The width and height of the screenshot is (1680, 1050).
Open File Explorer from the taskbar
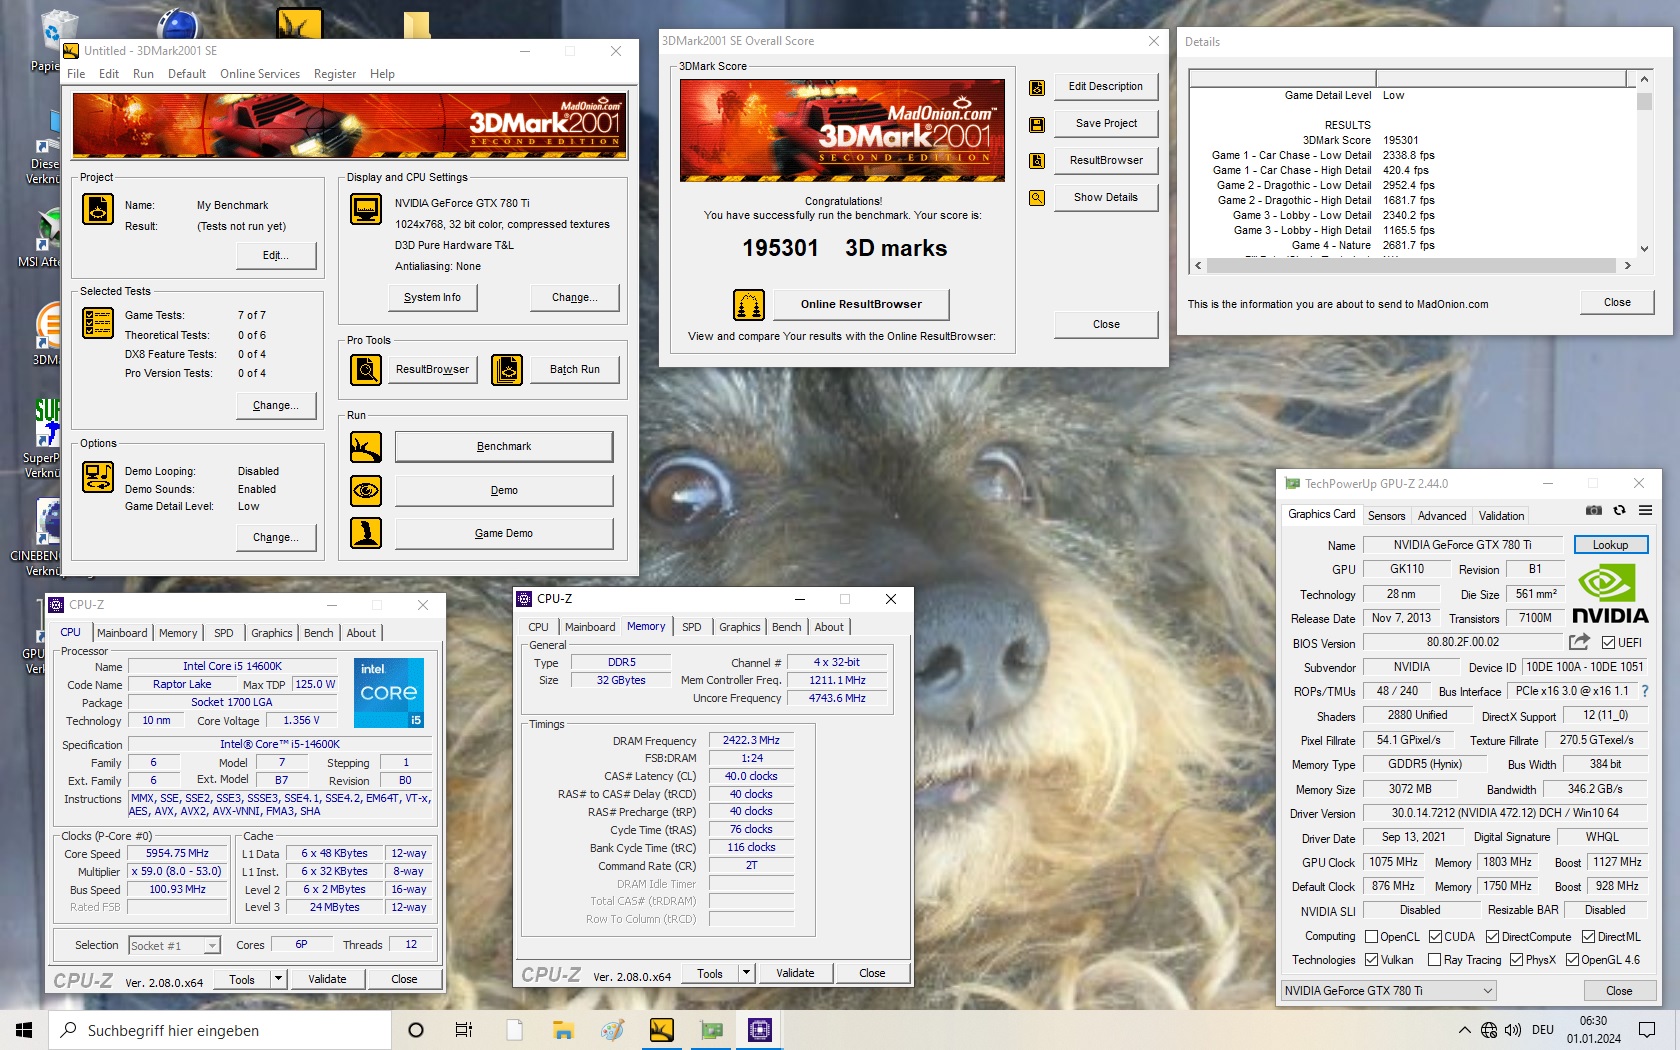[x=564, y=1030]
